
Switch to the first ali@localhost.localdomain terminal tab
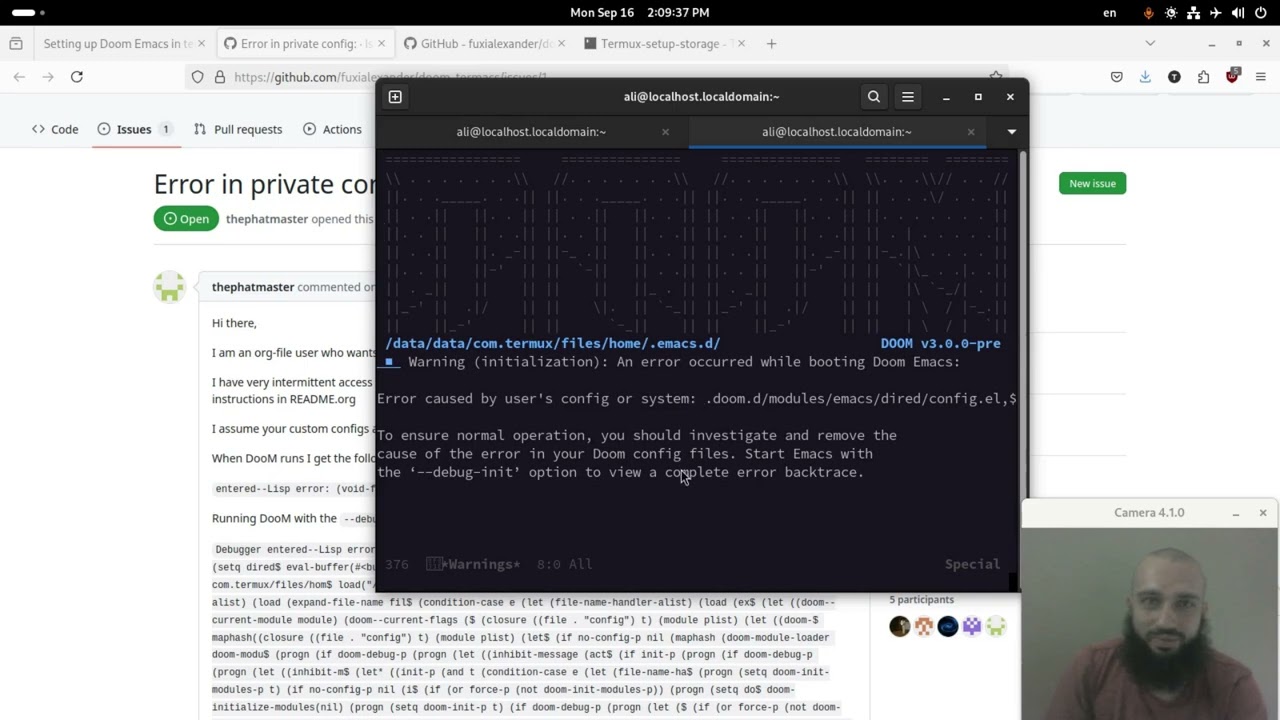tap(531, 132)
